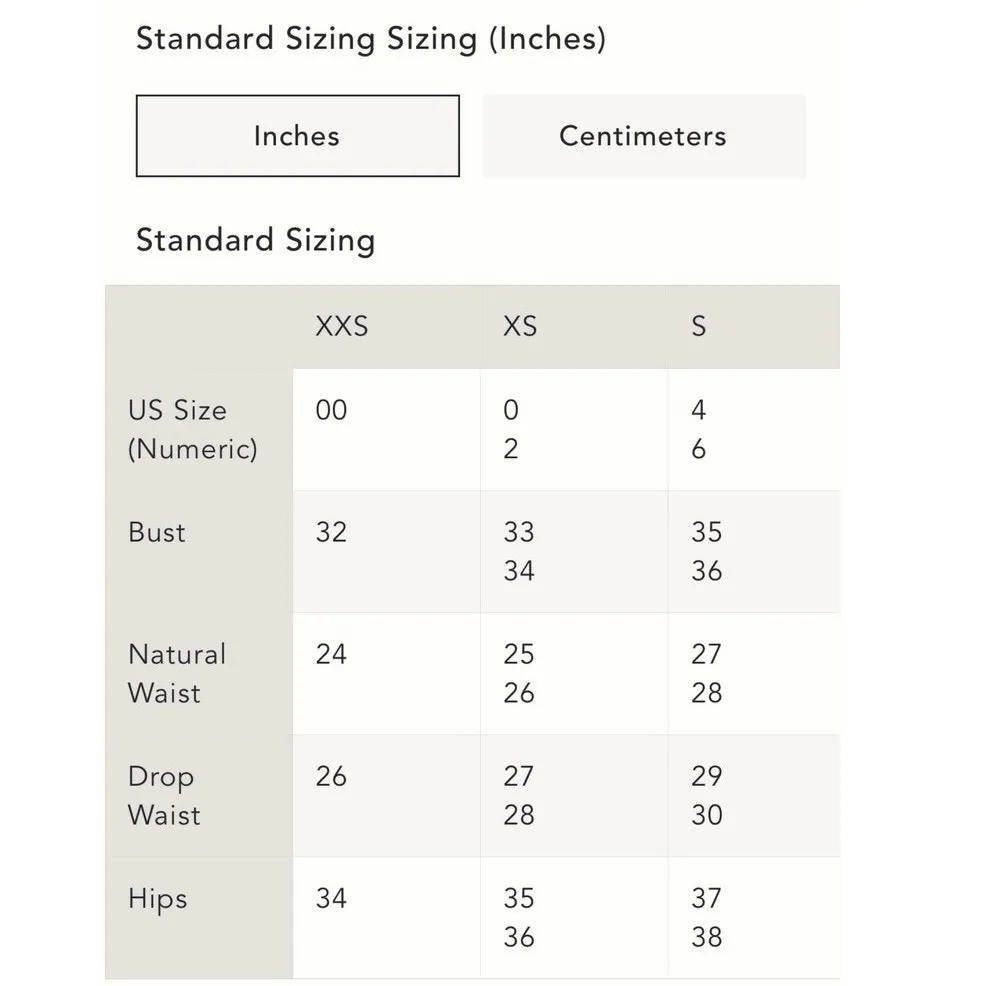The height and width of the screenshot is (986, 986).
Task: Select the XXS hips value 34
Action: tap(331, 899)
